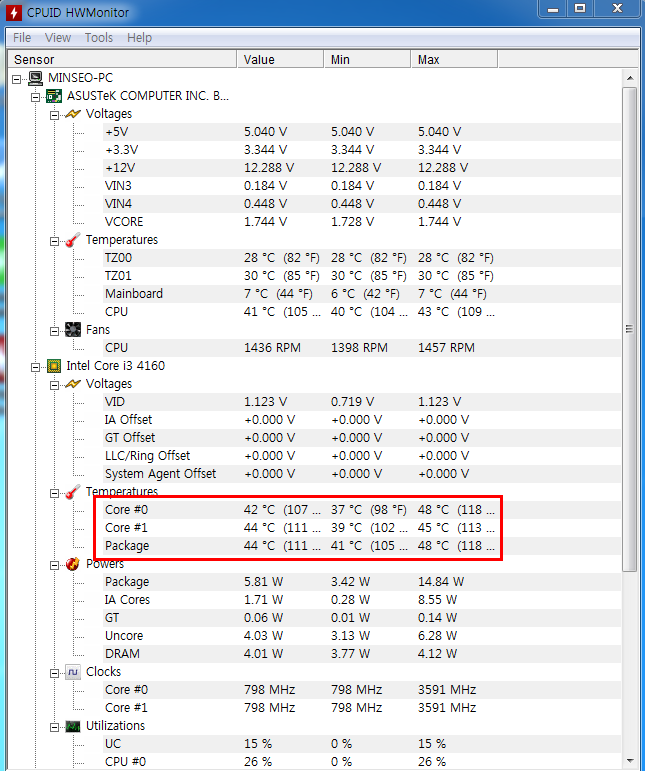Select the +5V voltage row
The width and height of the screenshot is (645, 771).
click(362, 132)
